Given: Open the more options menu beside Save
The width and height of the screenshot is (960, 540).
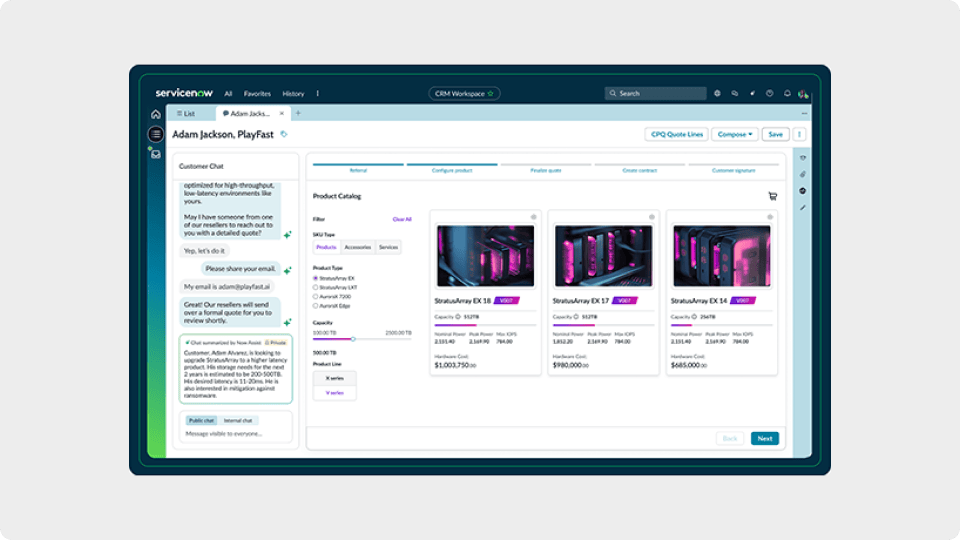Looking at the screenshot, I should 799,134.
